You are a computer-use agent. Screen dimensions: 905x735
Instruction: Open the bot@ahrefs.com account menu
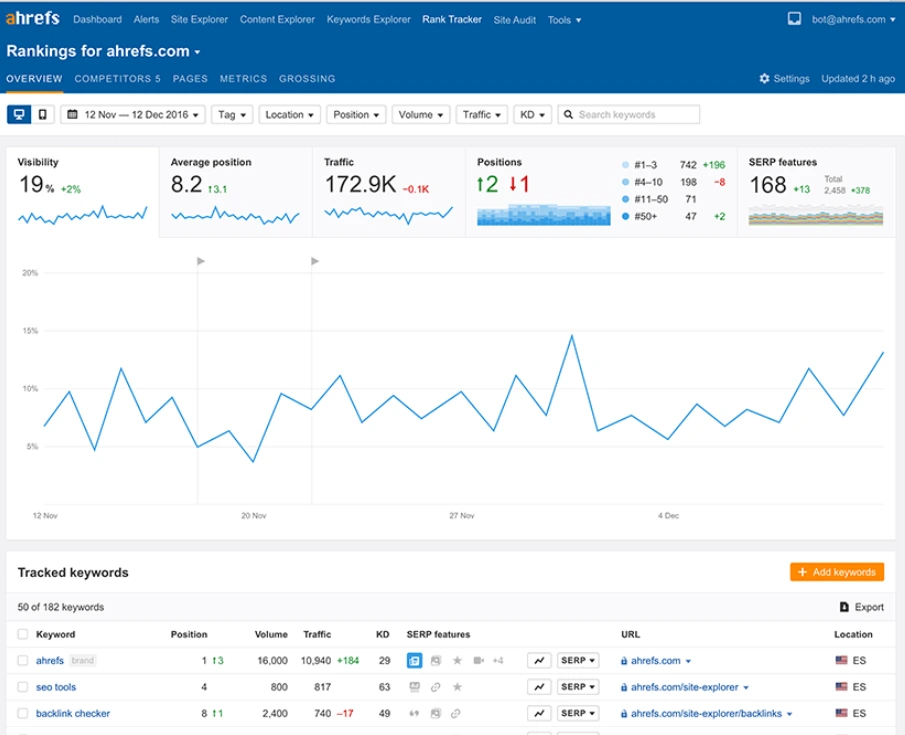[854, 19]
